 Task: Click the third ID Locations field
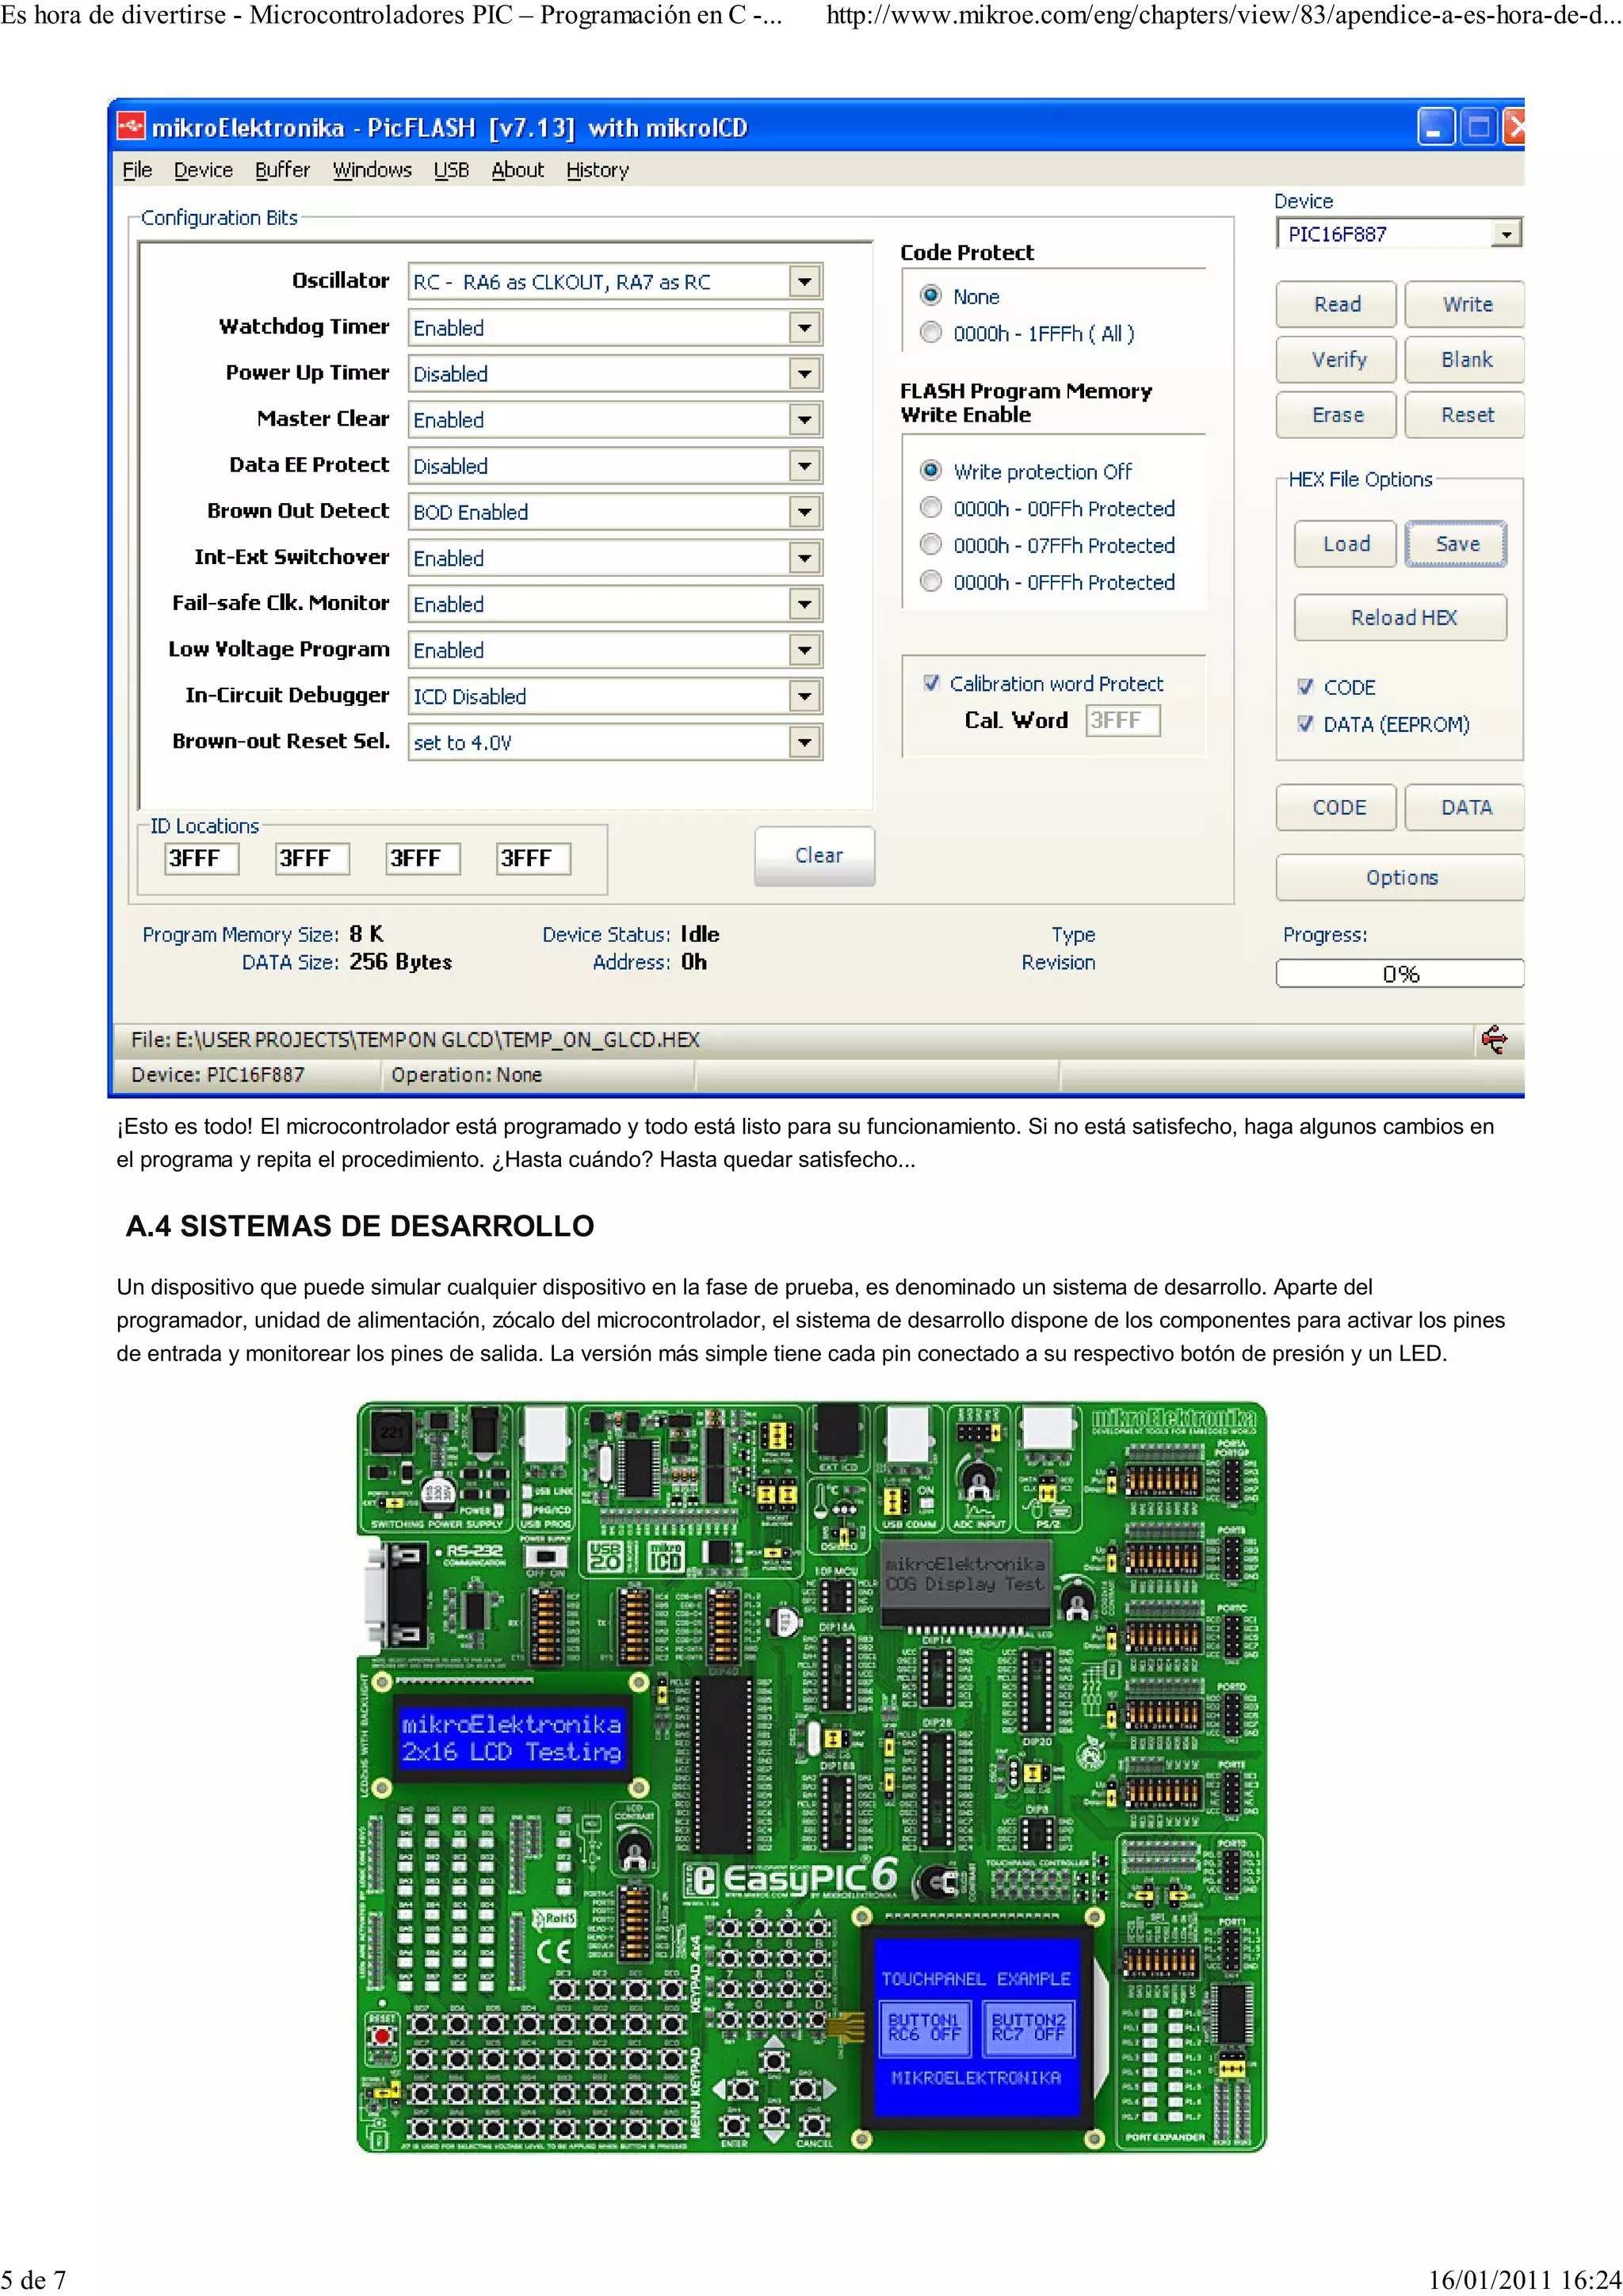424,859
